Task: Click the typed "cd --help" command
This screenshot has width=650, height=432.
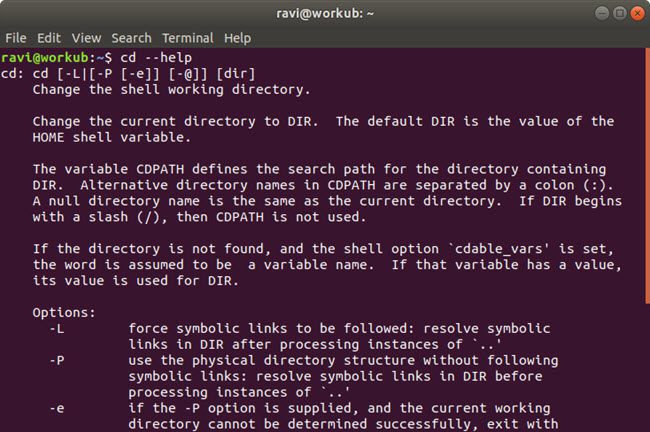Action: [158, 57]
